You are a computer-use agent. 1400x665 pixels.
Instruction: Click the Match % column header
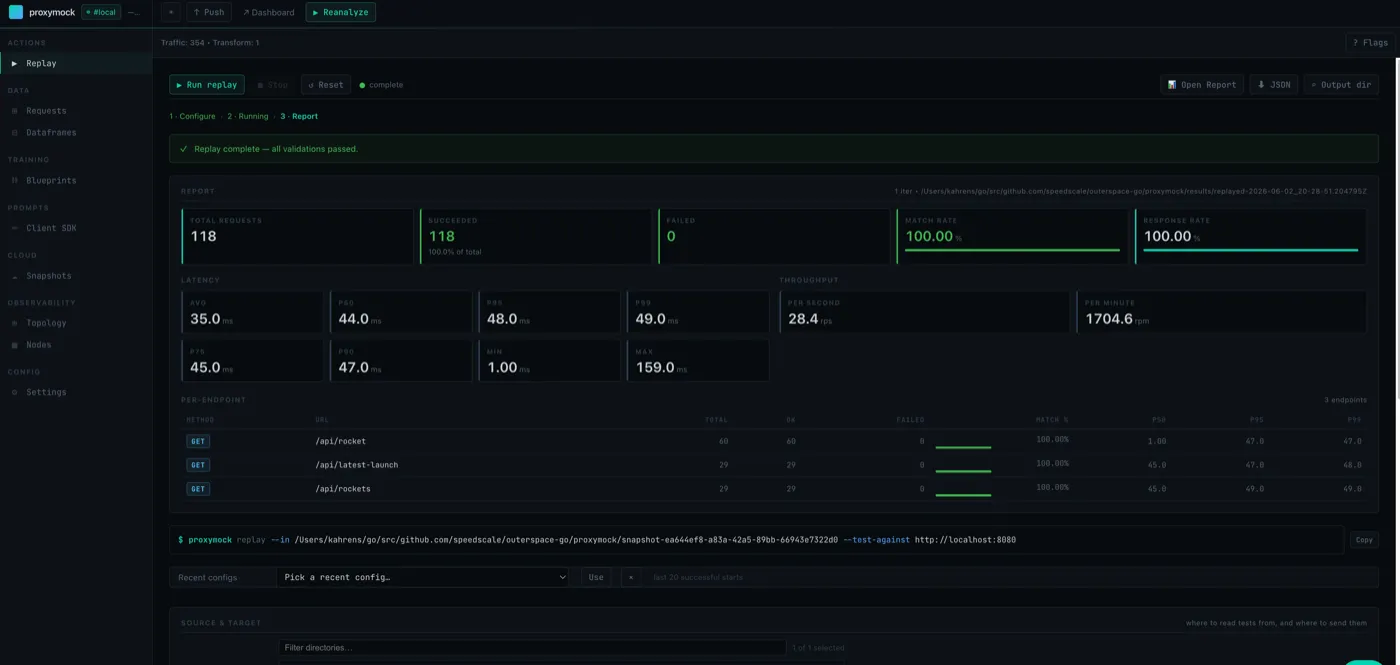coord(1052,420)
